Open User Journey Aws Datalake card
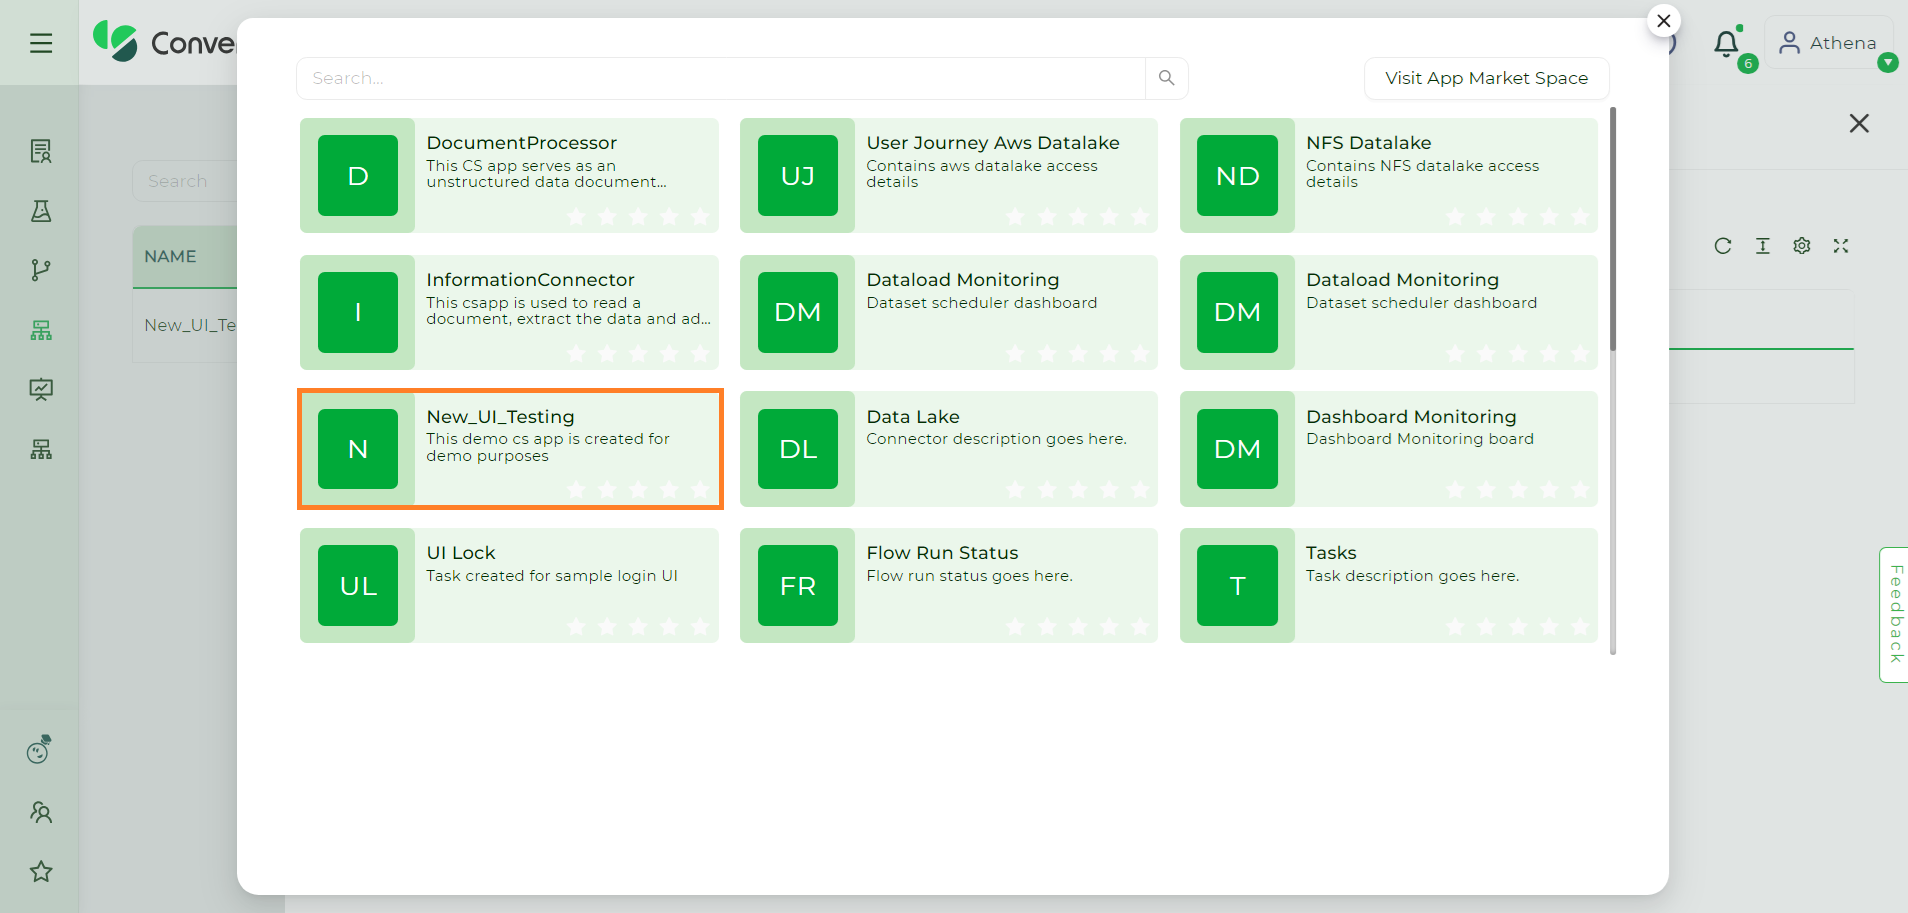1908x913 pixels. [x=949, y=176]
